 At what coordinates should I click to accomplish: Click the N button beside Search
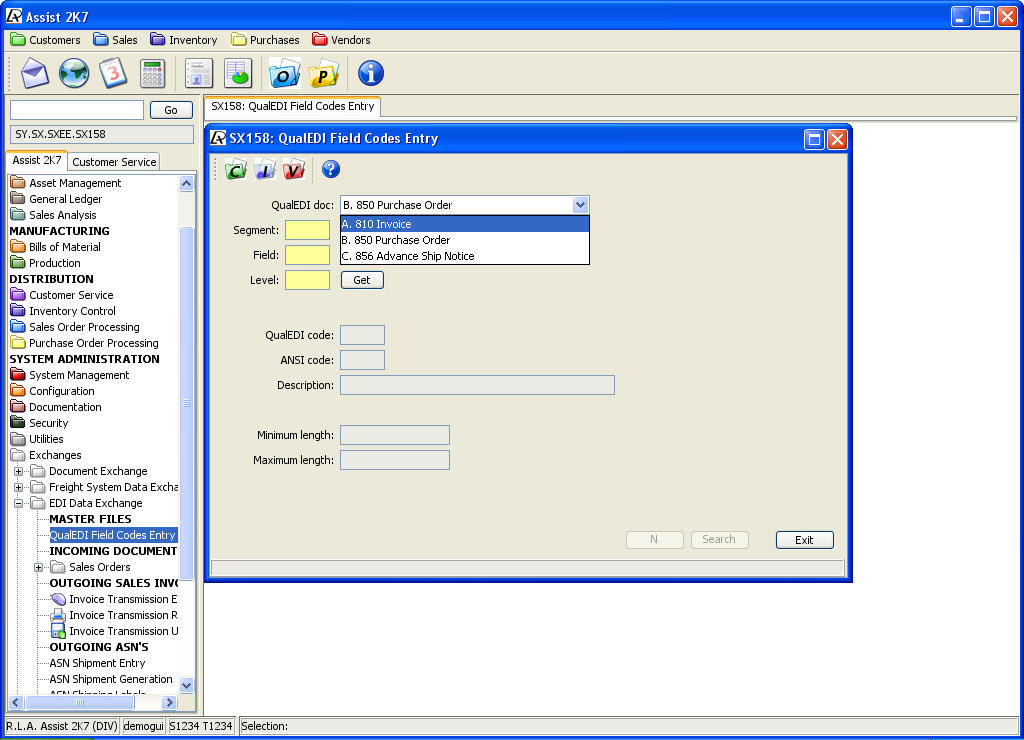pyautogui.click(x=654, y=539)
